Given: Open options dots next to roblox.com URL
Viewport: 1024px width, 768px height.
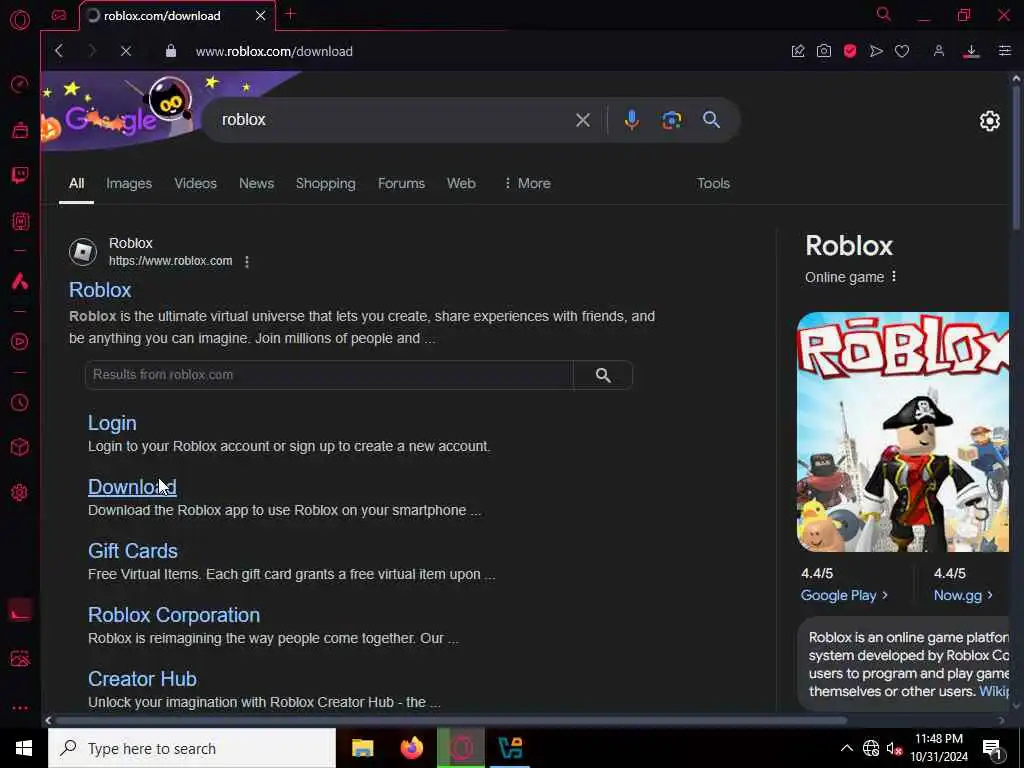Looking at the screenshot, I should coord(247,261).
